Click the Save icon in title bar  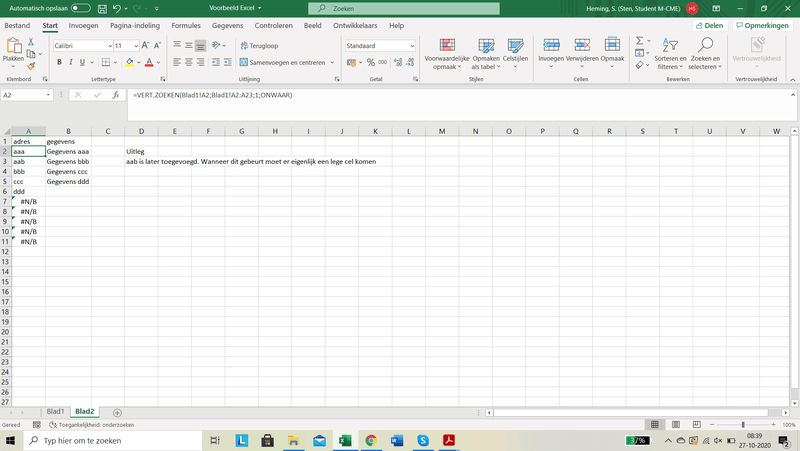[100, 8]
